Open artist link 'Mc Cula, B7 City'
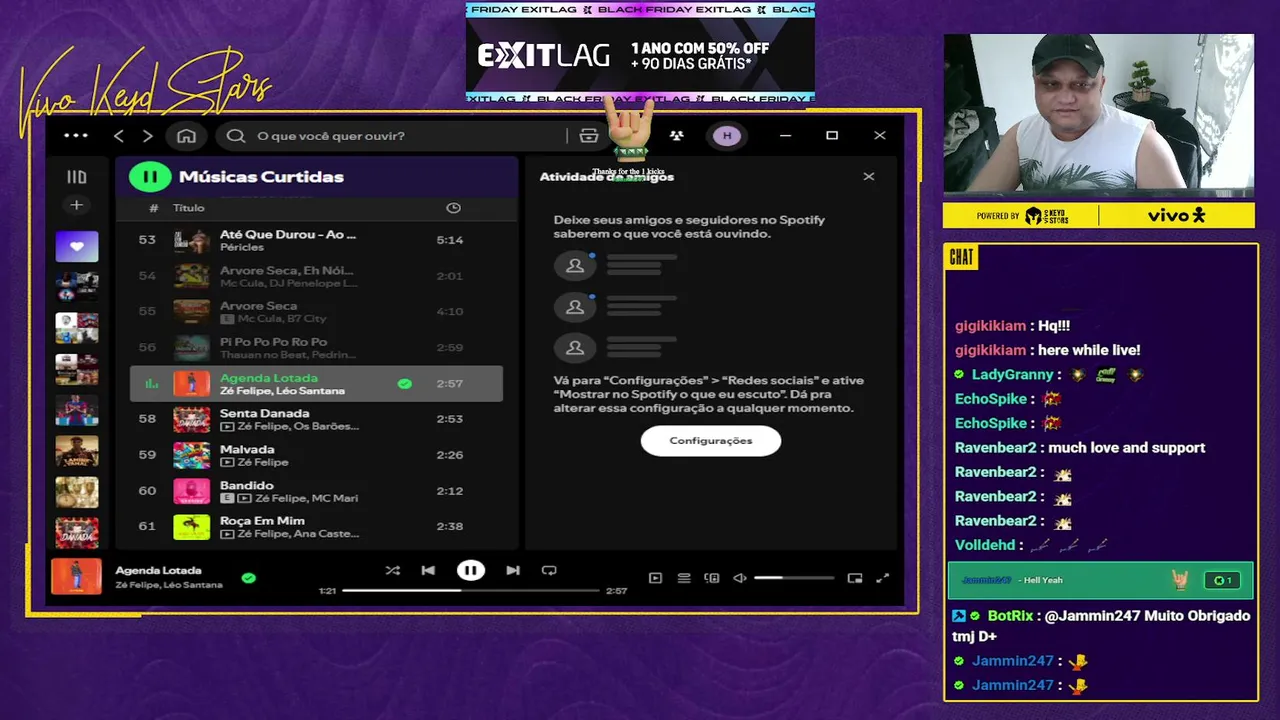The width and height of the screenshot is (1280, 720). [x=282, y=319]
